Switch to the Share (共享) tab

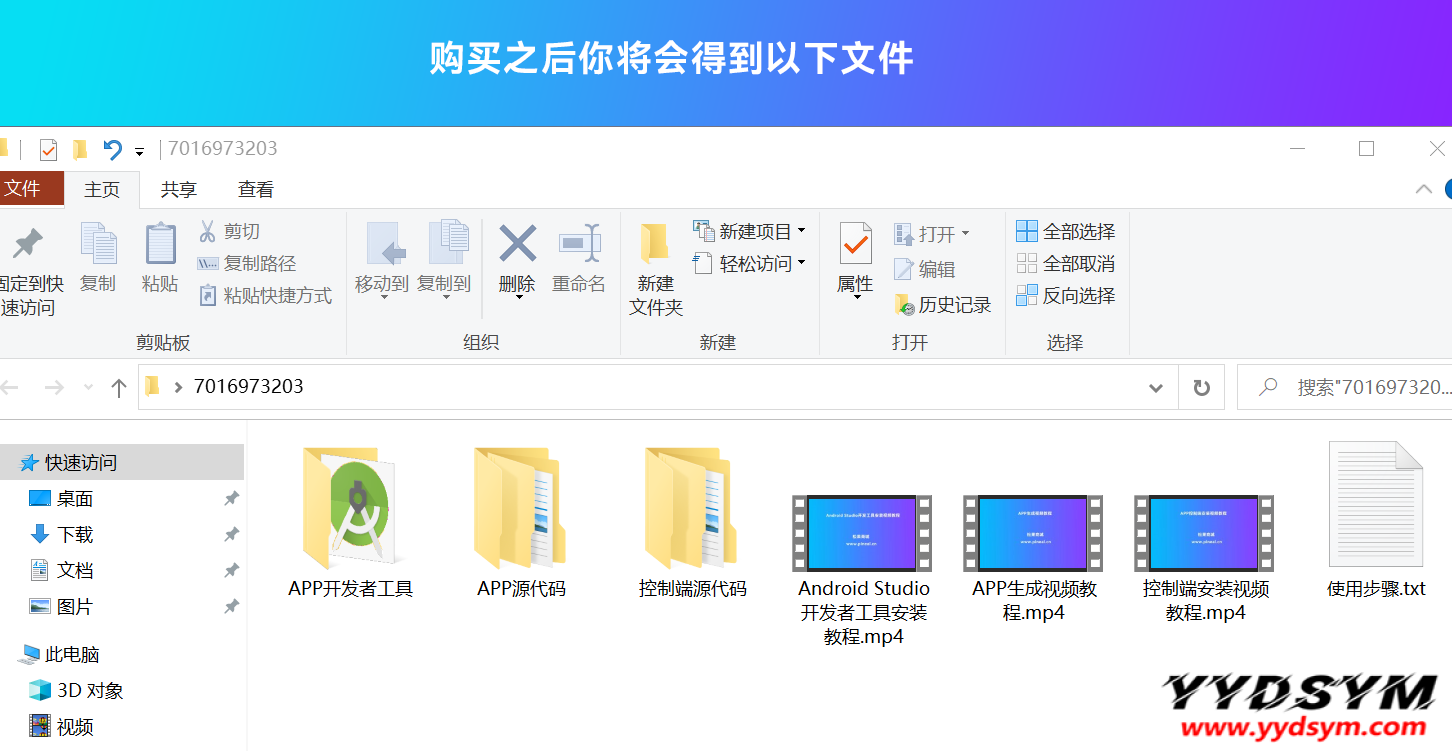tap(179, 189)
